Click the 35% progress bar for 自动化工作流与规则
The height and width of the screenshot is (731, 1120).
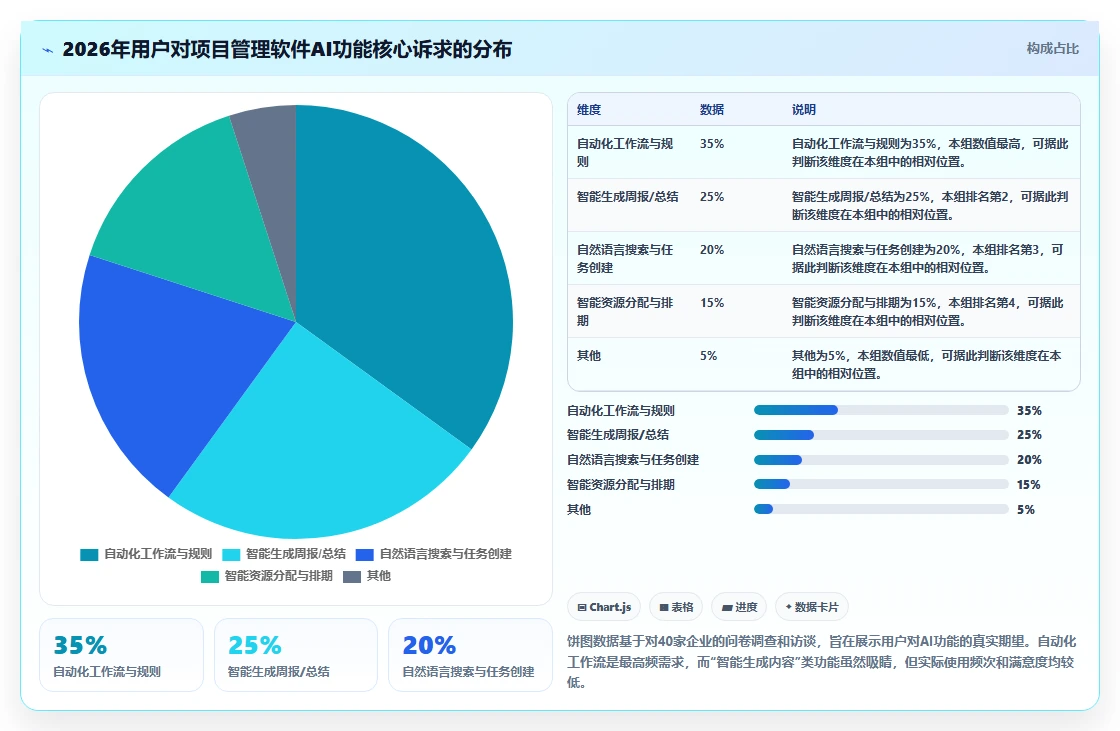[x=881, y=410]
